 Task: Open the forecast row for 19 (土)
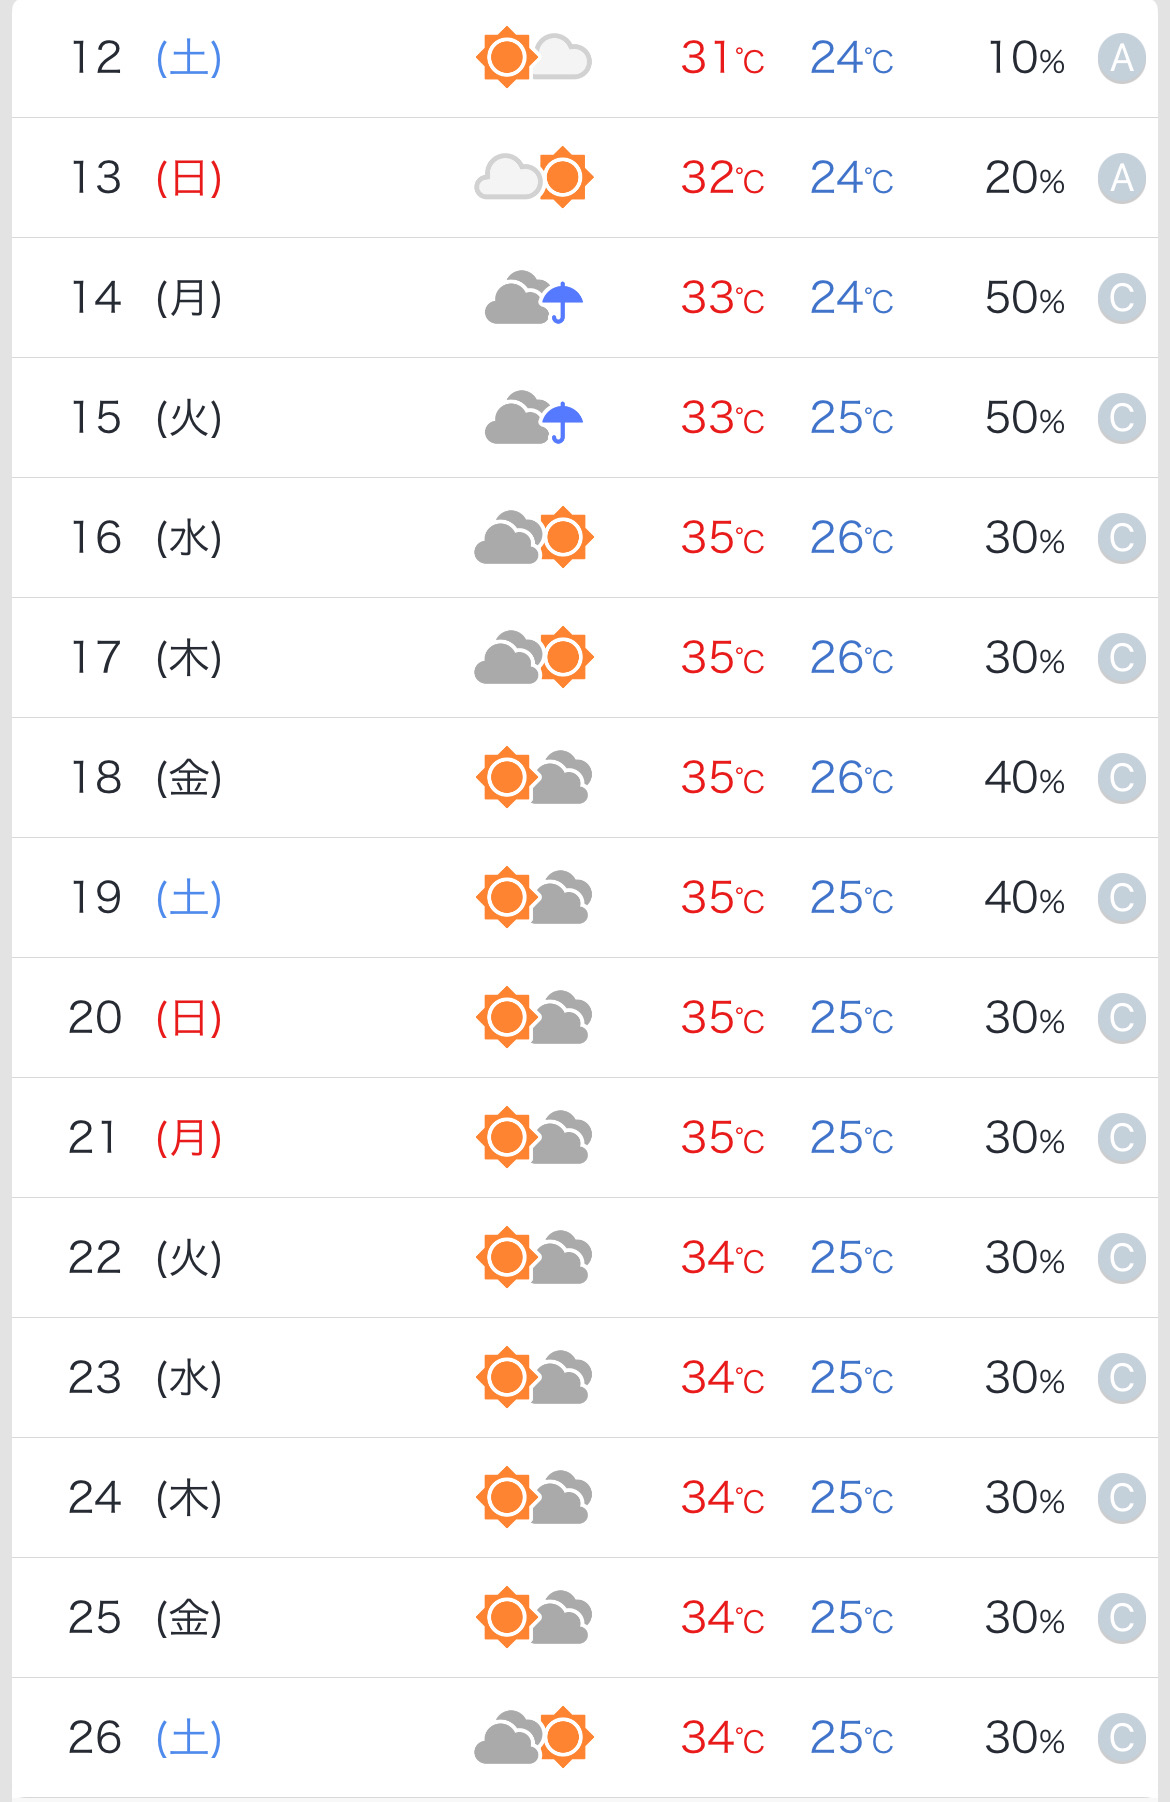[585, 898]
